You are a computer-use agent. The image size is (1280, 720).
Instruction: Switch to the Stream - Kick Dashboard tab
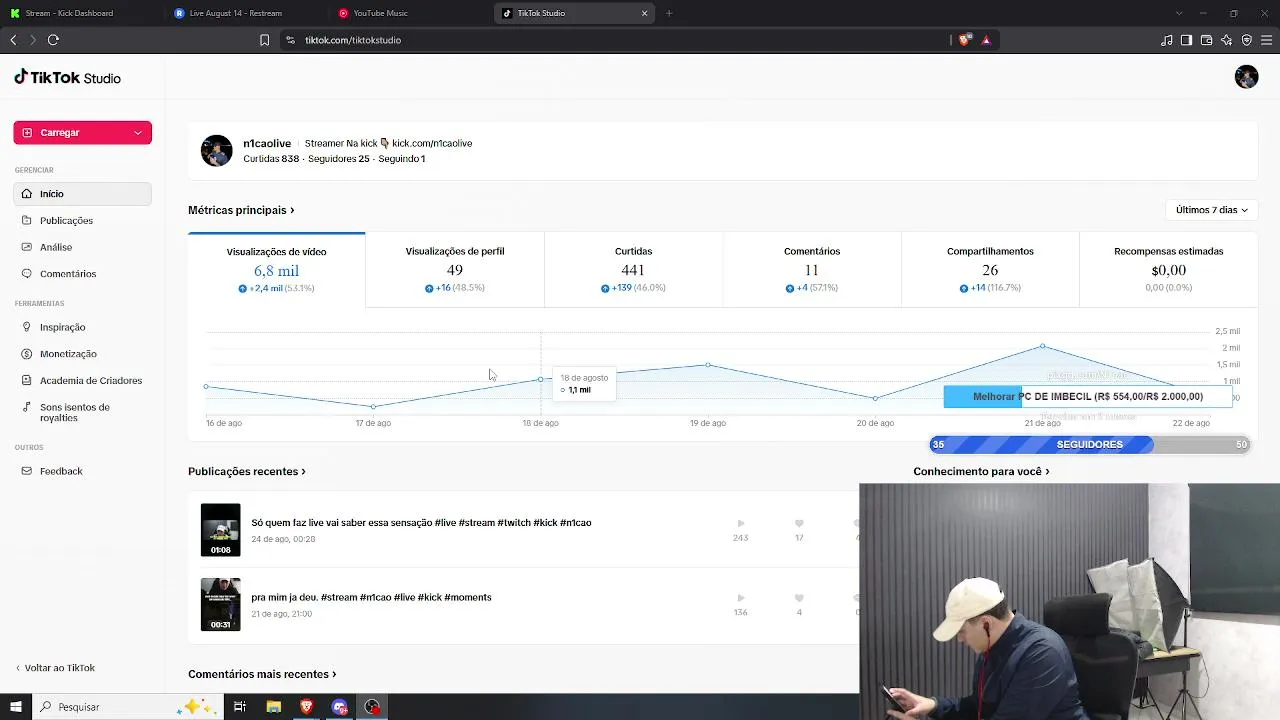tap(80, 13)
